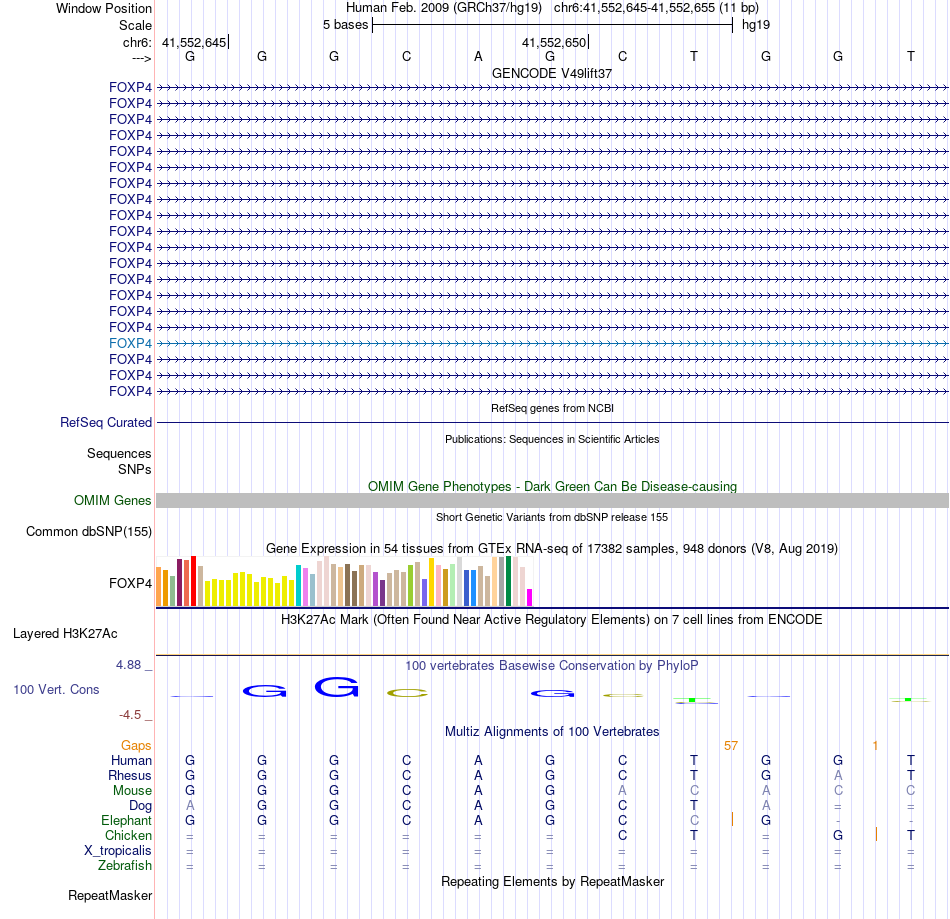
Task: Click the GTEx Gene Expression in 54 tissues title
Action: pyautogui.click(x=552, y=548)
